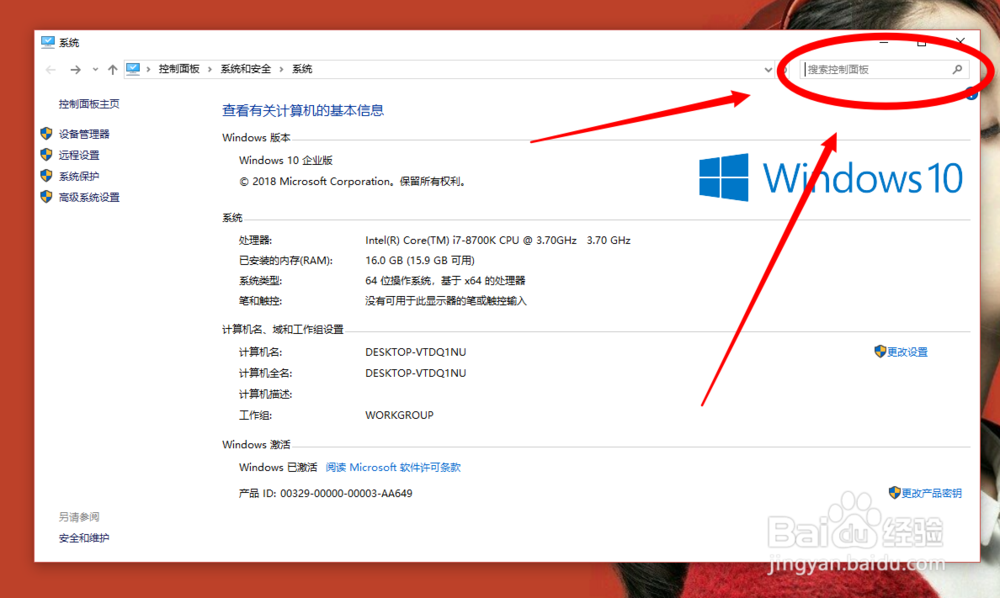This screenshot has height=598, width=1000.
Task: Click the shield icon beside 更改设置
Action: click(x=878, y=351)
